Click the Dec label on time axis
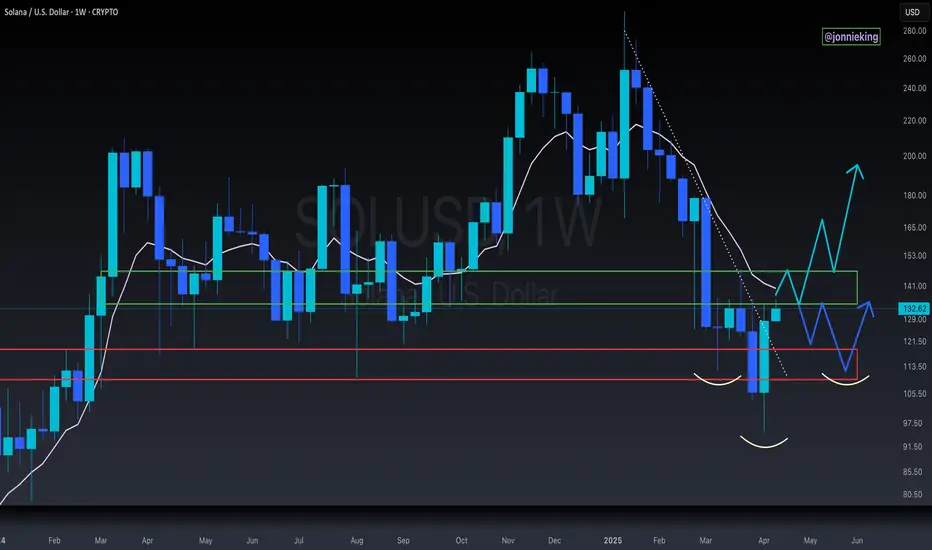Screen dimensions: 932x550 coord(554,540)
